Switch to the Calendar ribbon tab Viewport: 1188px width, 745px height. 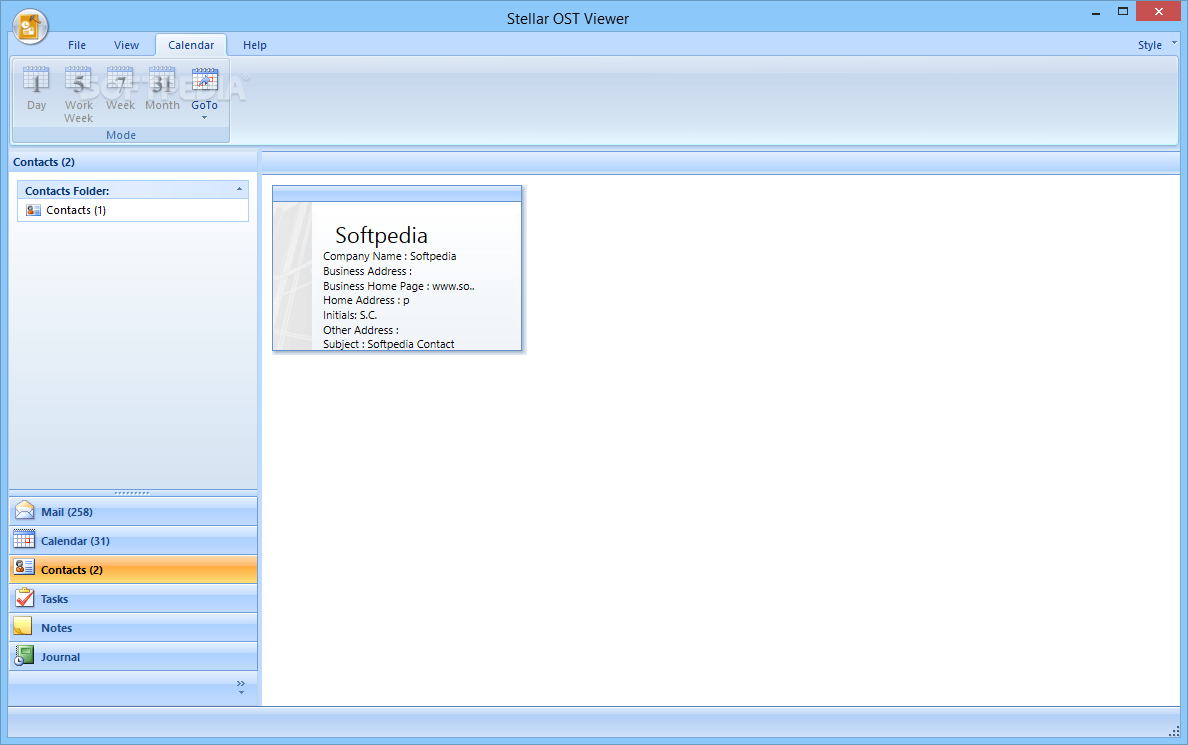[x=191, y=45]
